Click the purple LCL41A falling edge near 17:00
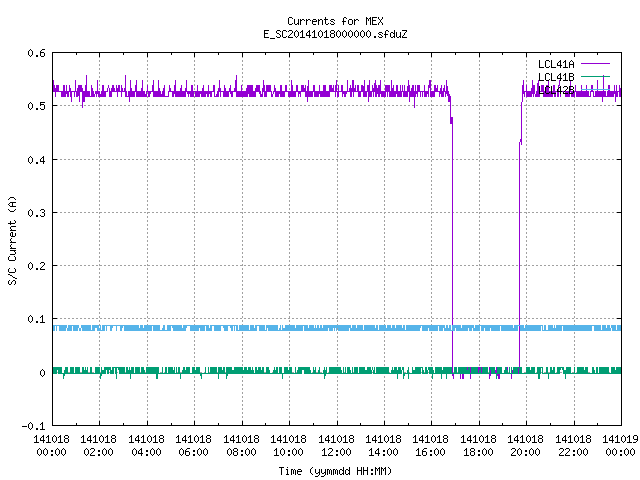Screen dimensions: 640x480 point(452,245)
